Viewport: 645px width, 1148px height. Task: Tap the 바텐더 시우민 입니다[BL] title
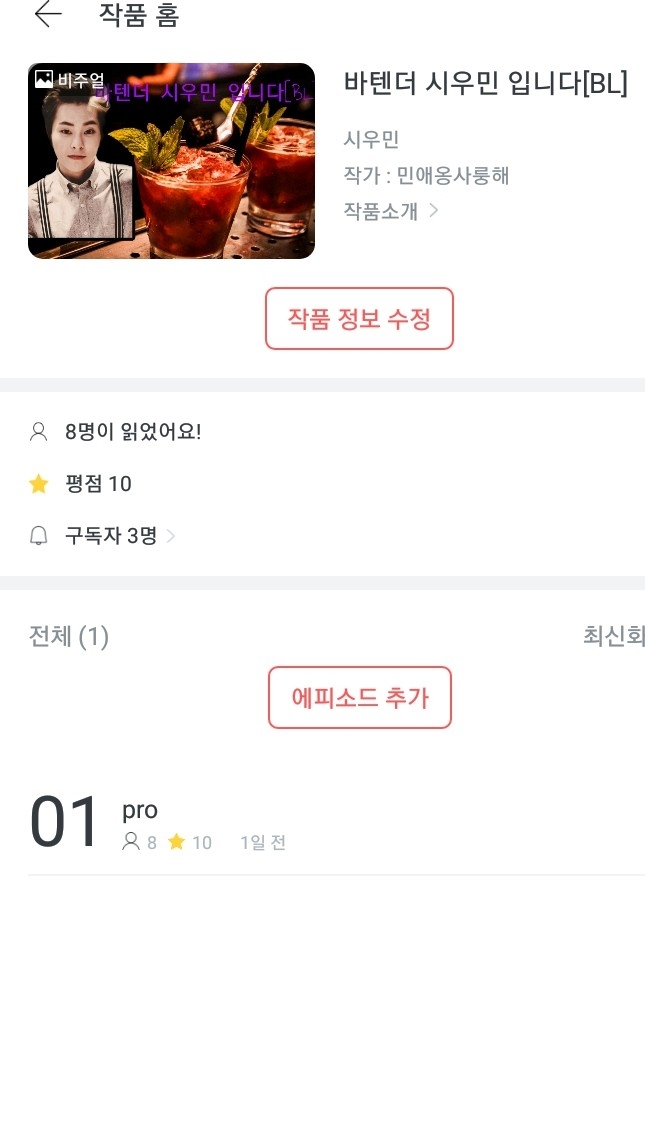[485, 84]
